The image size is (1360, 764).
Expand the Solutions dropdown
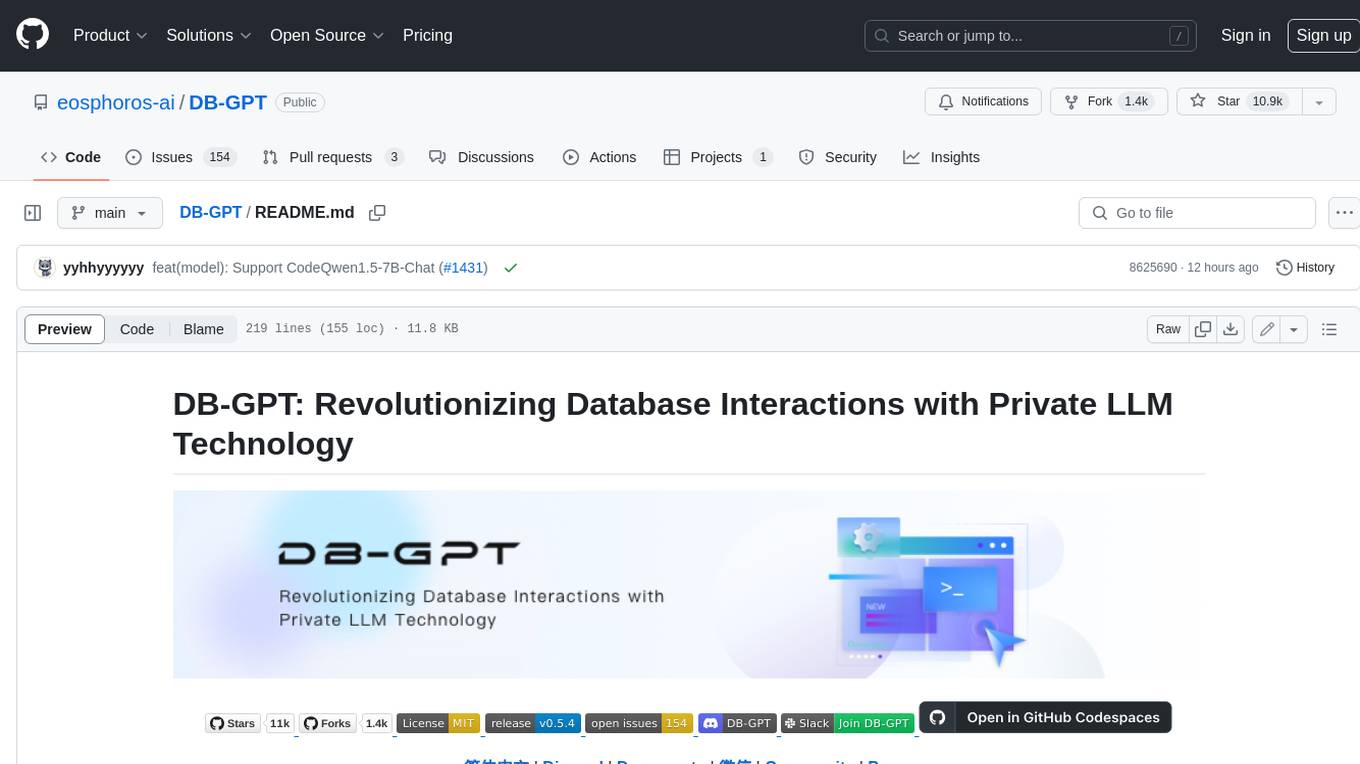[208, 35]
